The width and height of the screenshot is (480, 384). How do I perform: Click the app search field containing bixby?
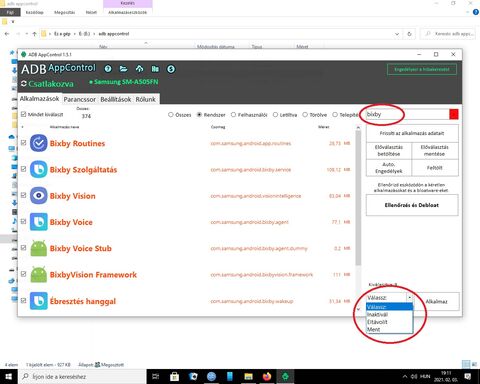click(x=407, y=114)
